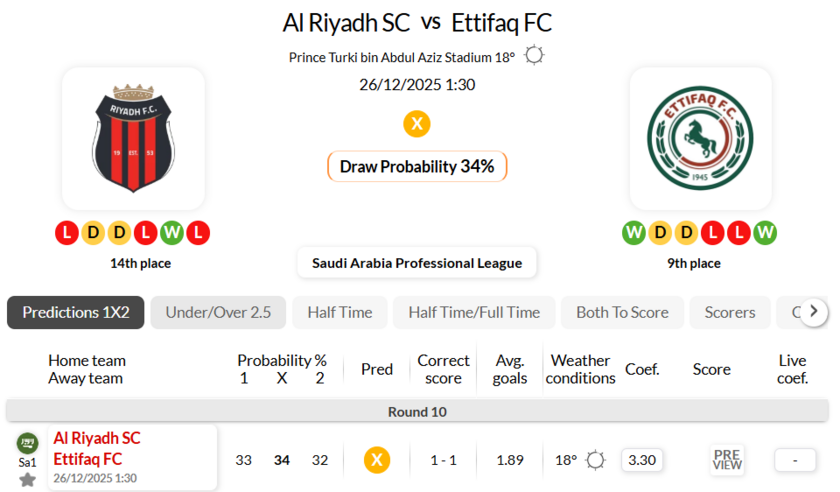This screenshot has height=492, width=840.
Task: Switch to the Under/Over 2.5 tab
Action: 218,312
